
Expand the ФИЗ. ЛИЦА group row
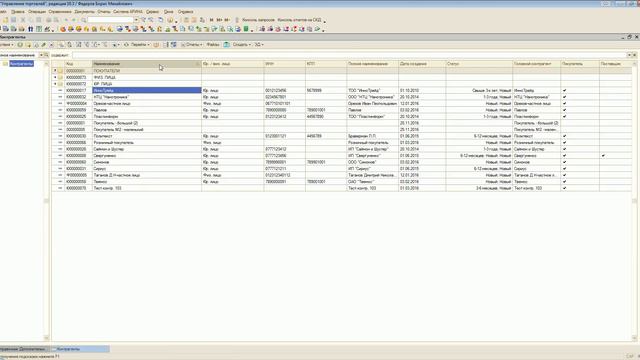tap(55, 77)
